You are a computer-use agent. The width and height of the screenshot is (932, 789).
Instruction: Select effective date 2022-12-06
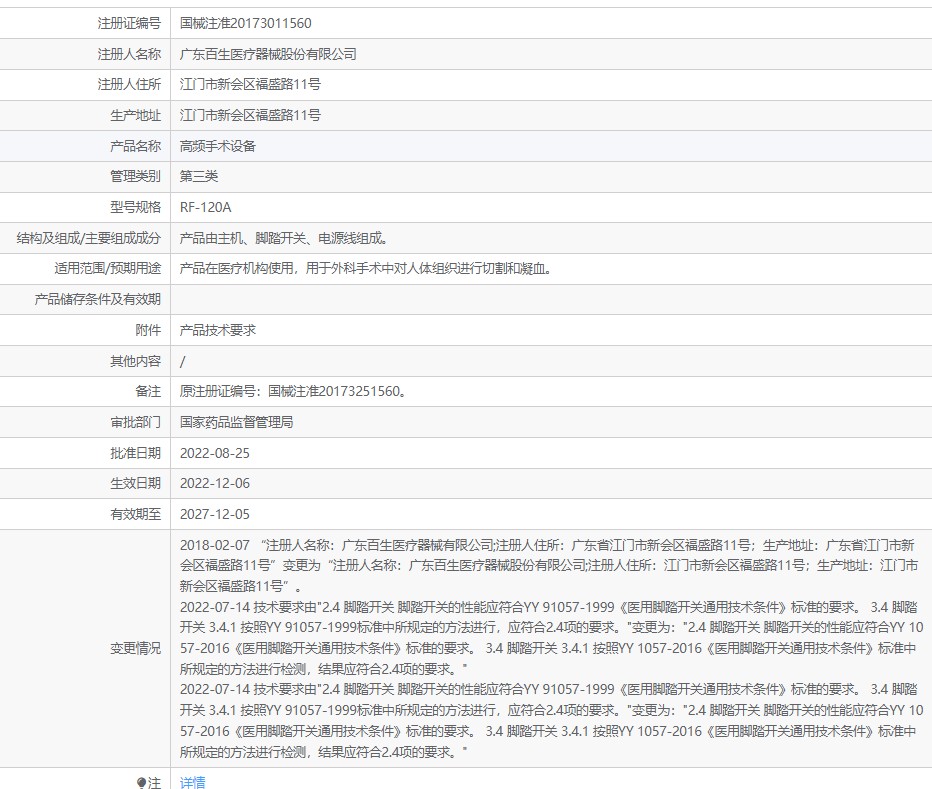coord(215,484)
